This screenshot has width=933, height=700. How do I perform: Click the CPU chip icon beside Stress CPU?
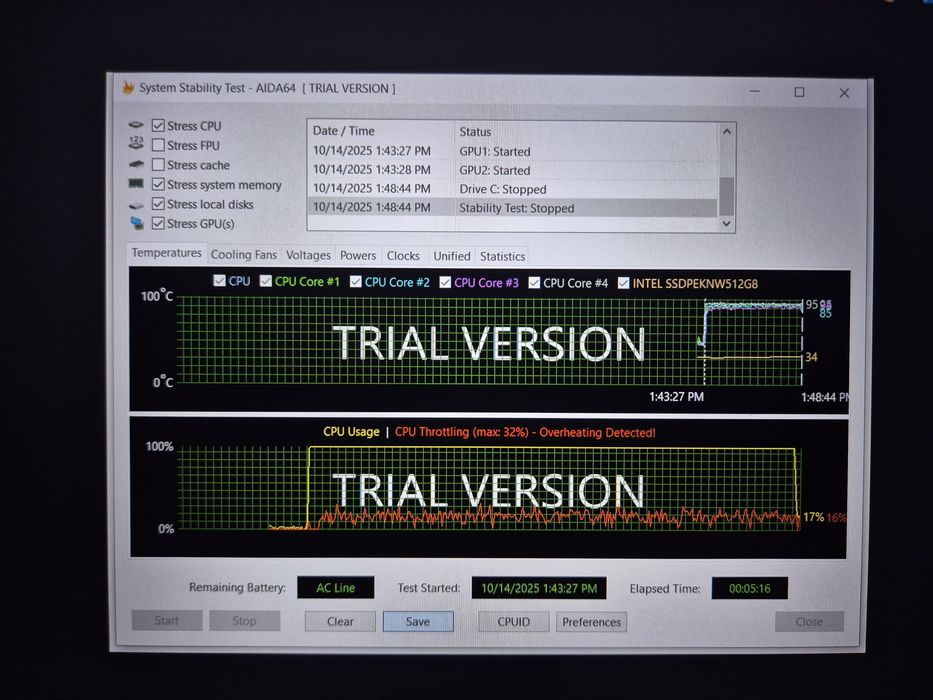coord(136,125)
